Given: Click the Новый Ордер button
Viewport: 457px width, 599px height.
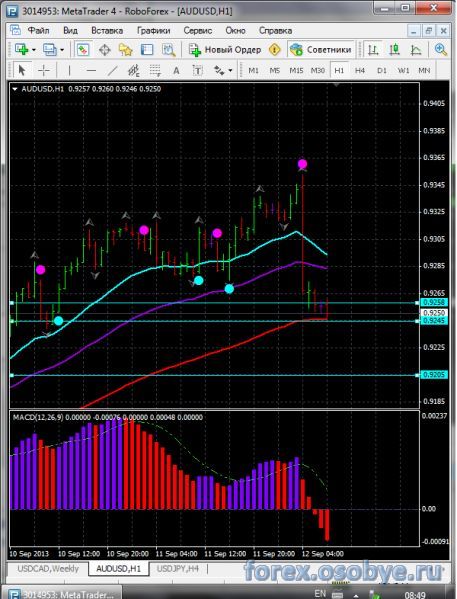Looking at the screenshot, I should (225, 50).
